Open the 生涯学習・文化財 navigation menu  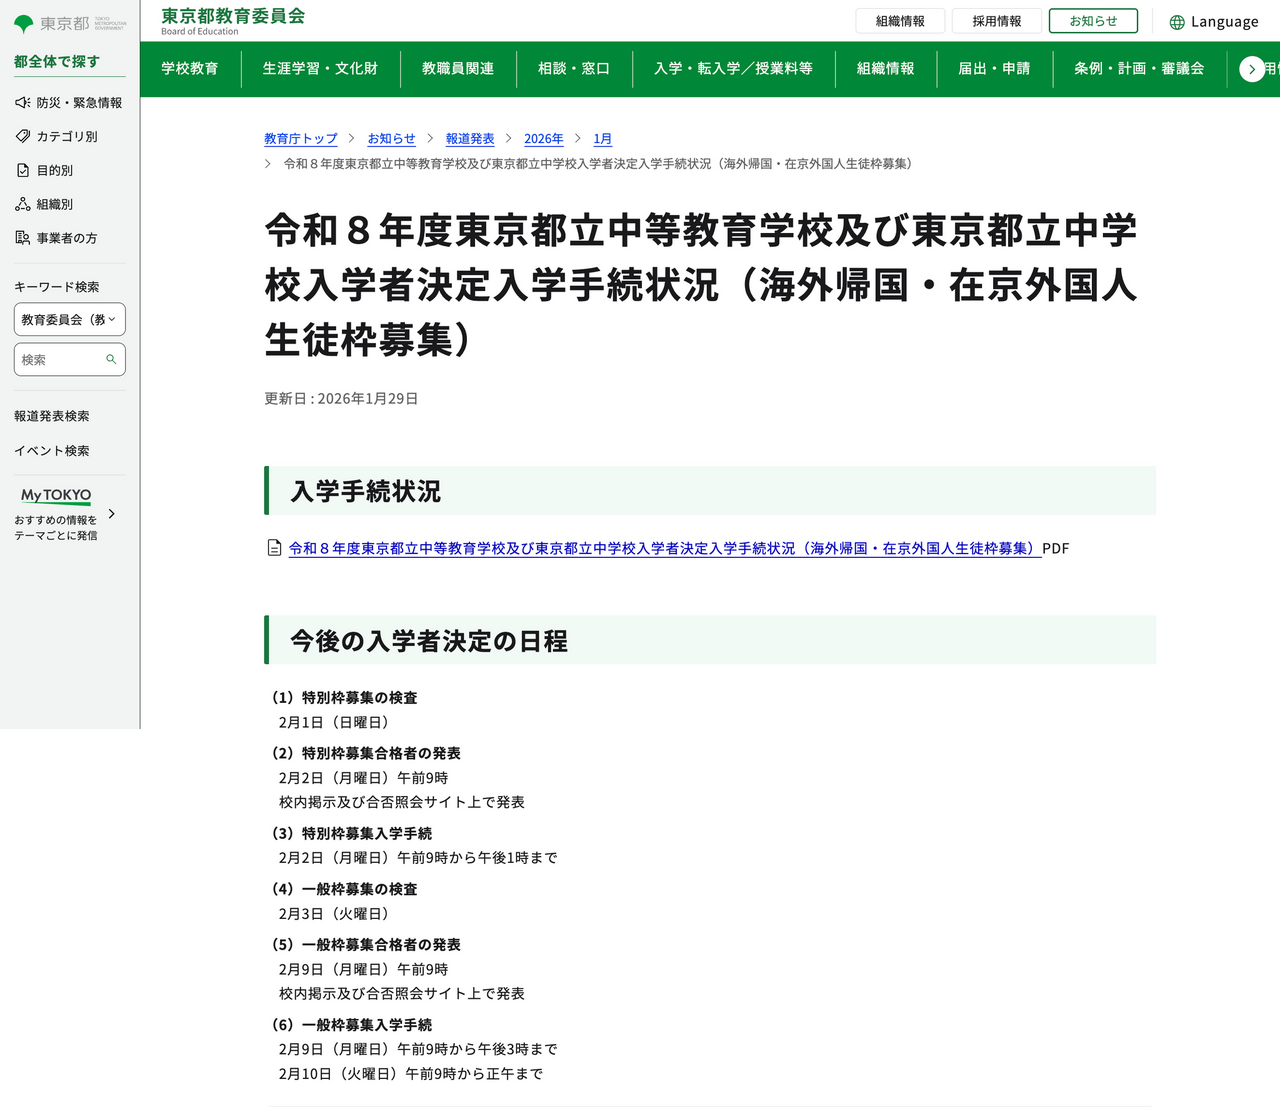coord(320,69)
